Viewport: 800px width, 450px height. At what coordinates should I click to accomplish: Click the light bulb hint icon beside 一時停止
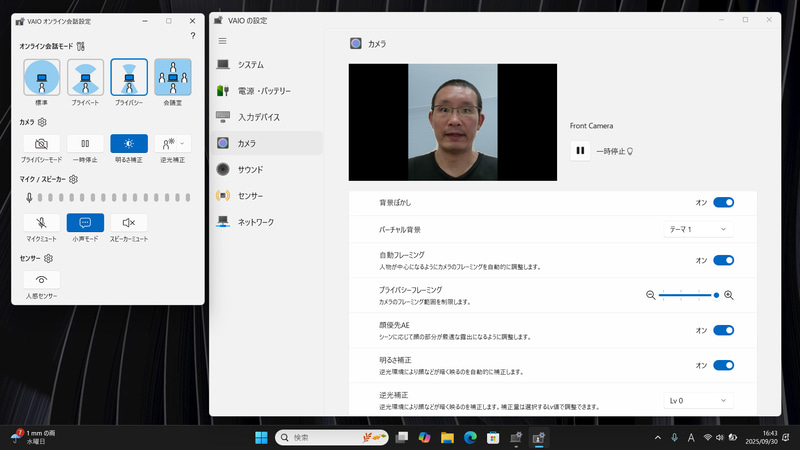630,152
